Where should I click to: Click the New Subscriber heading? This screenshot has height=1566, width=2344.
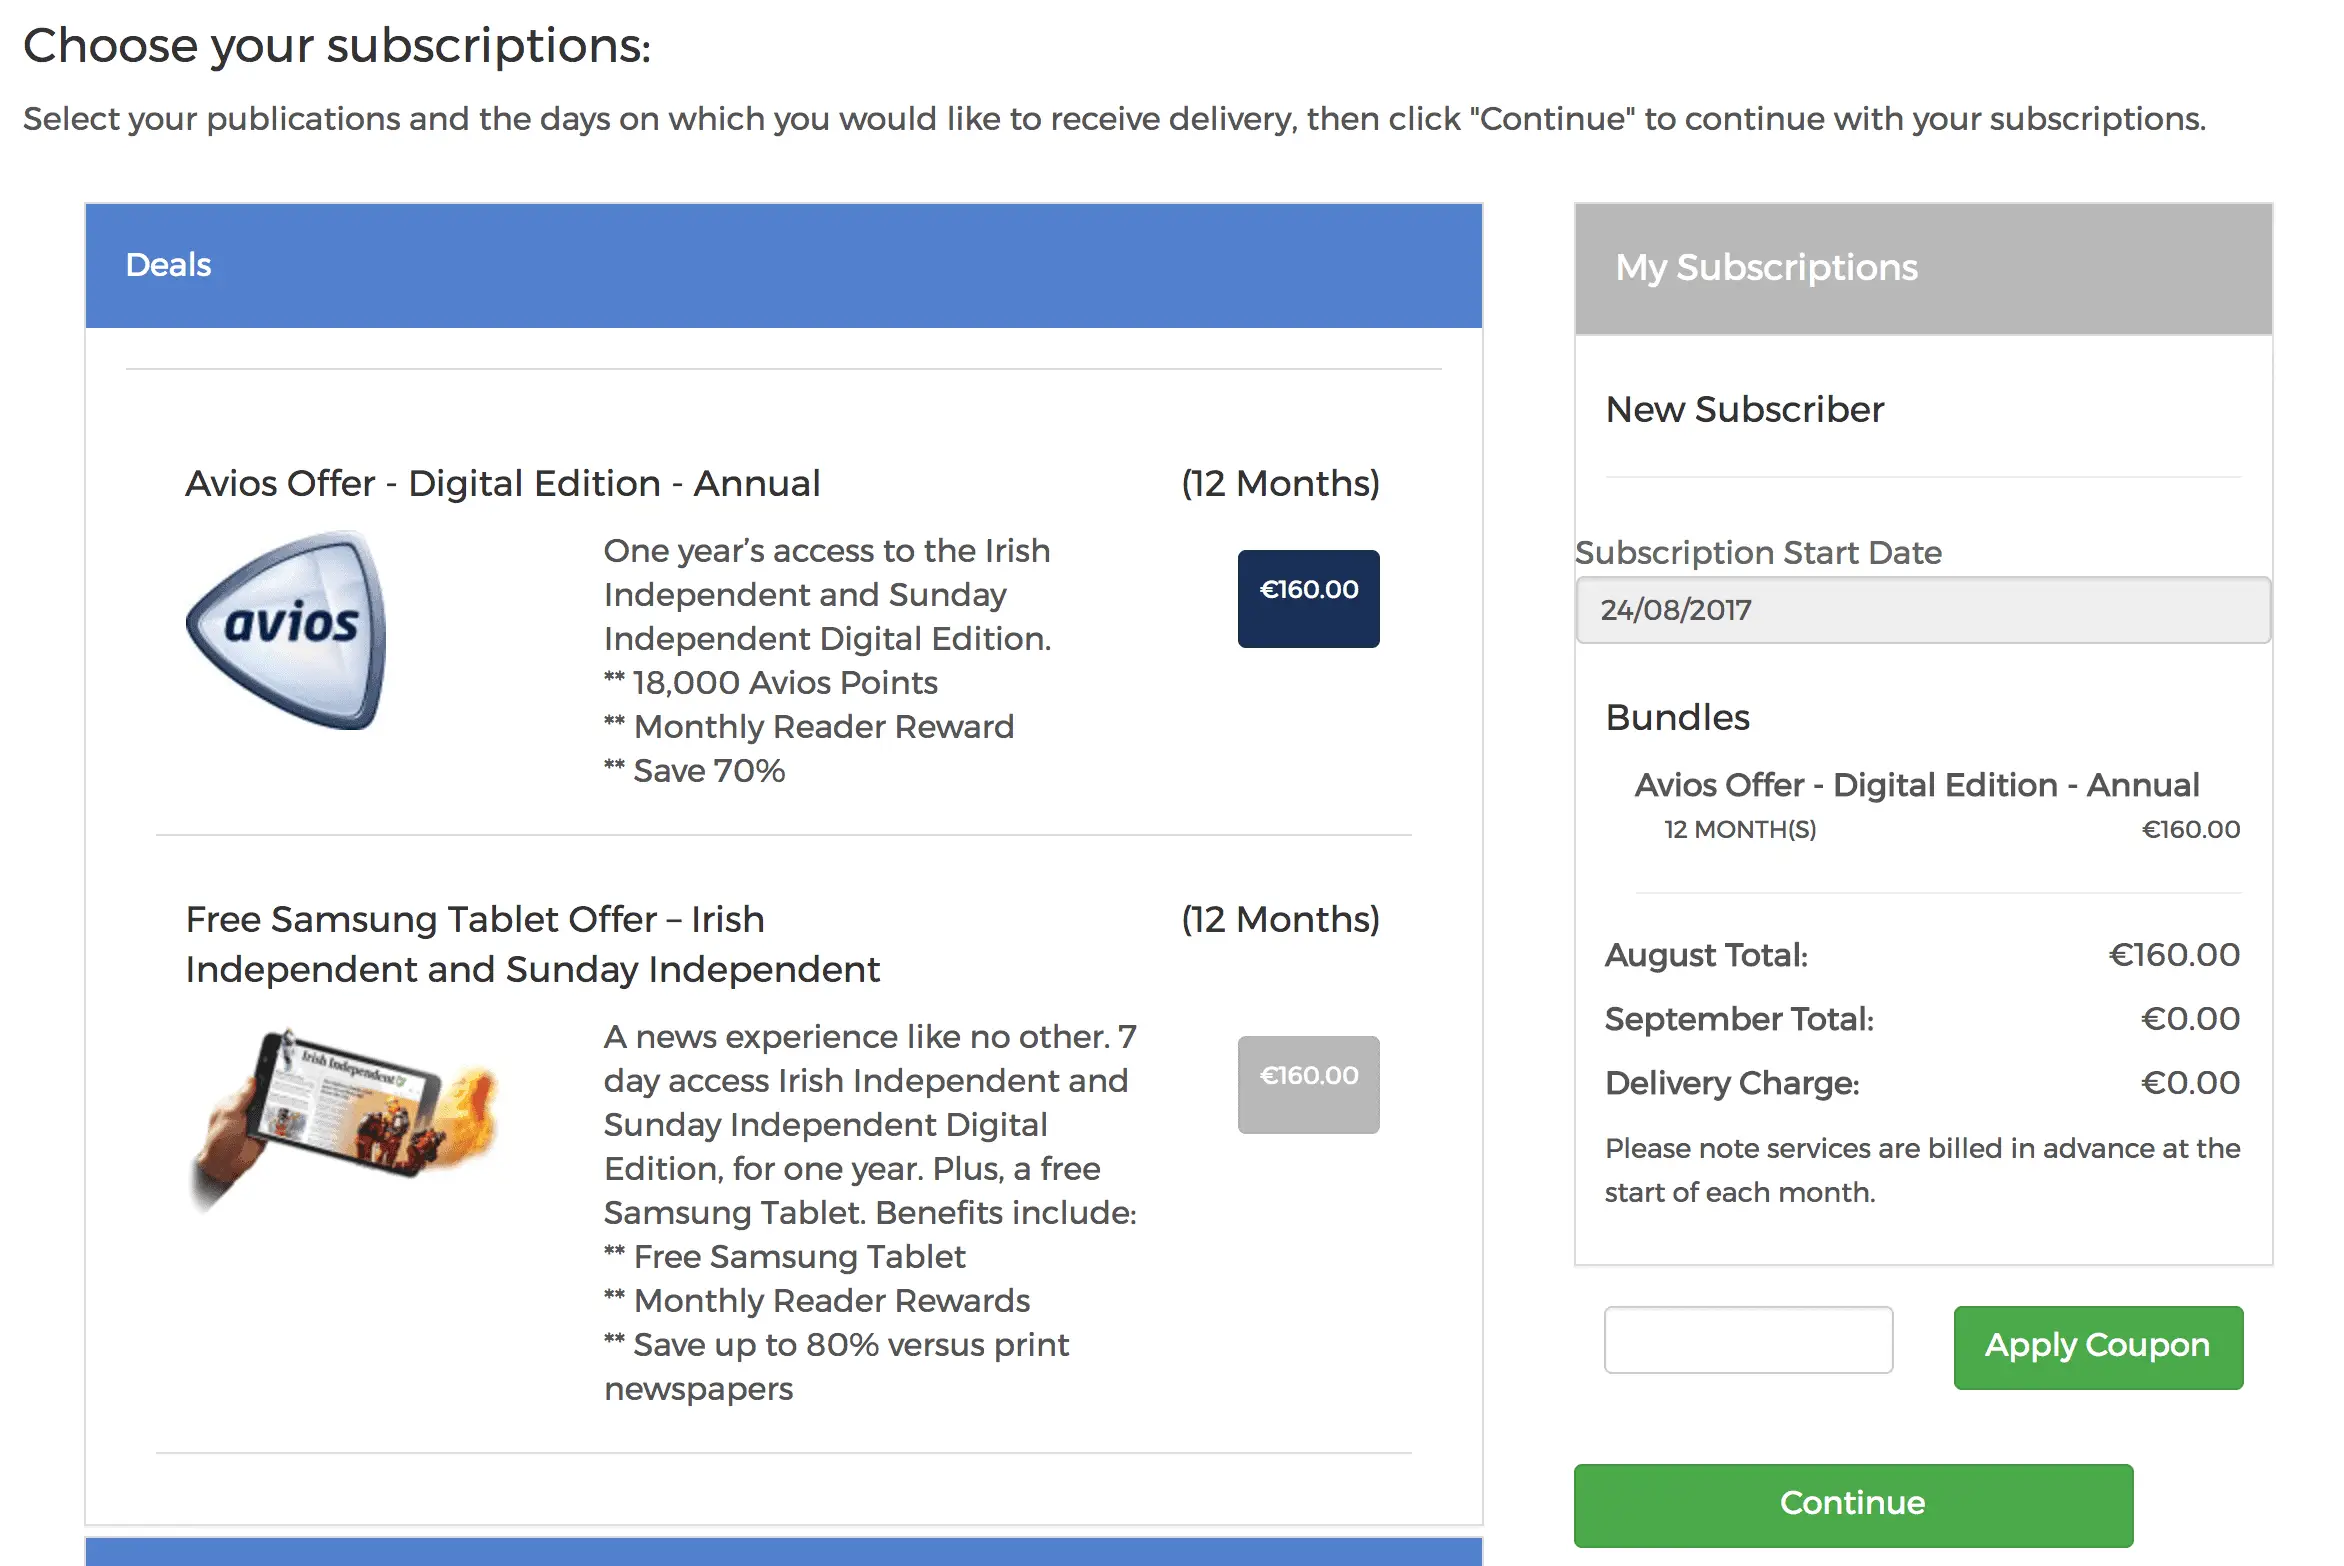tap(1744, 409)
